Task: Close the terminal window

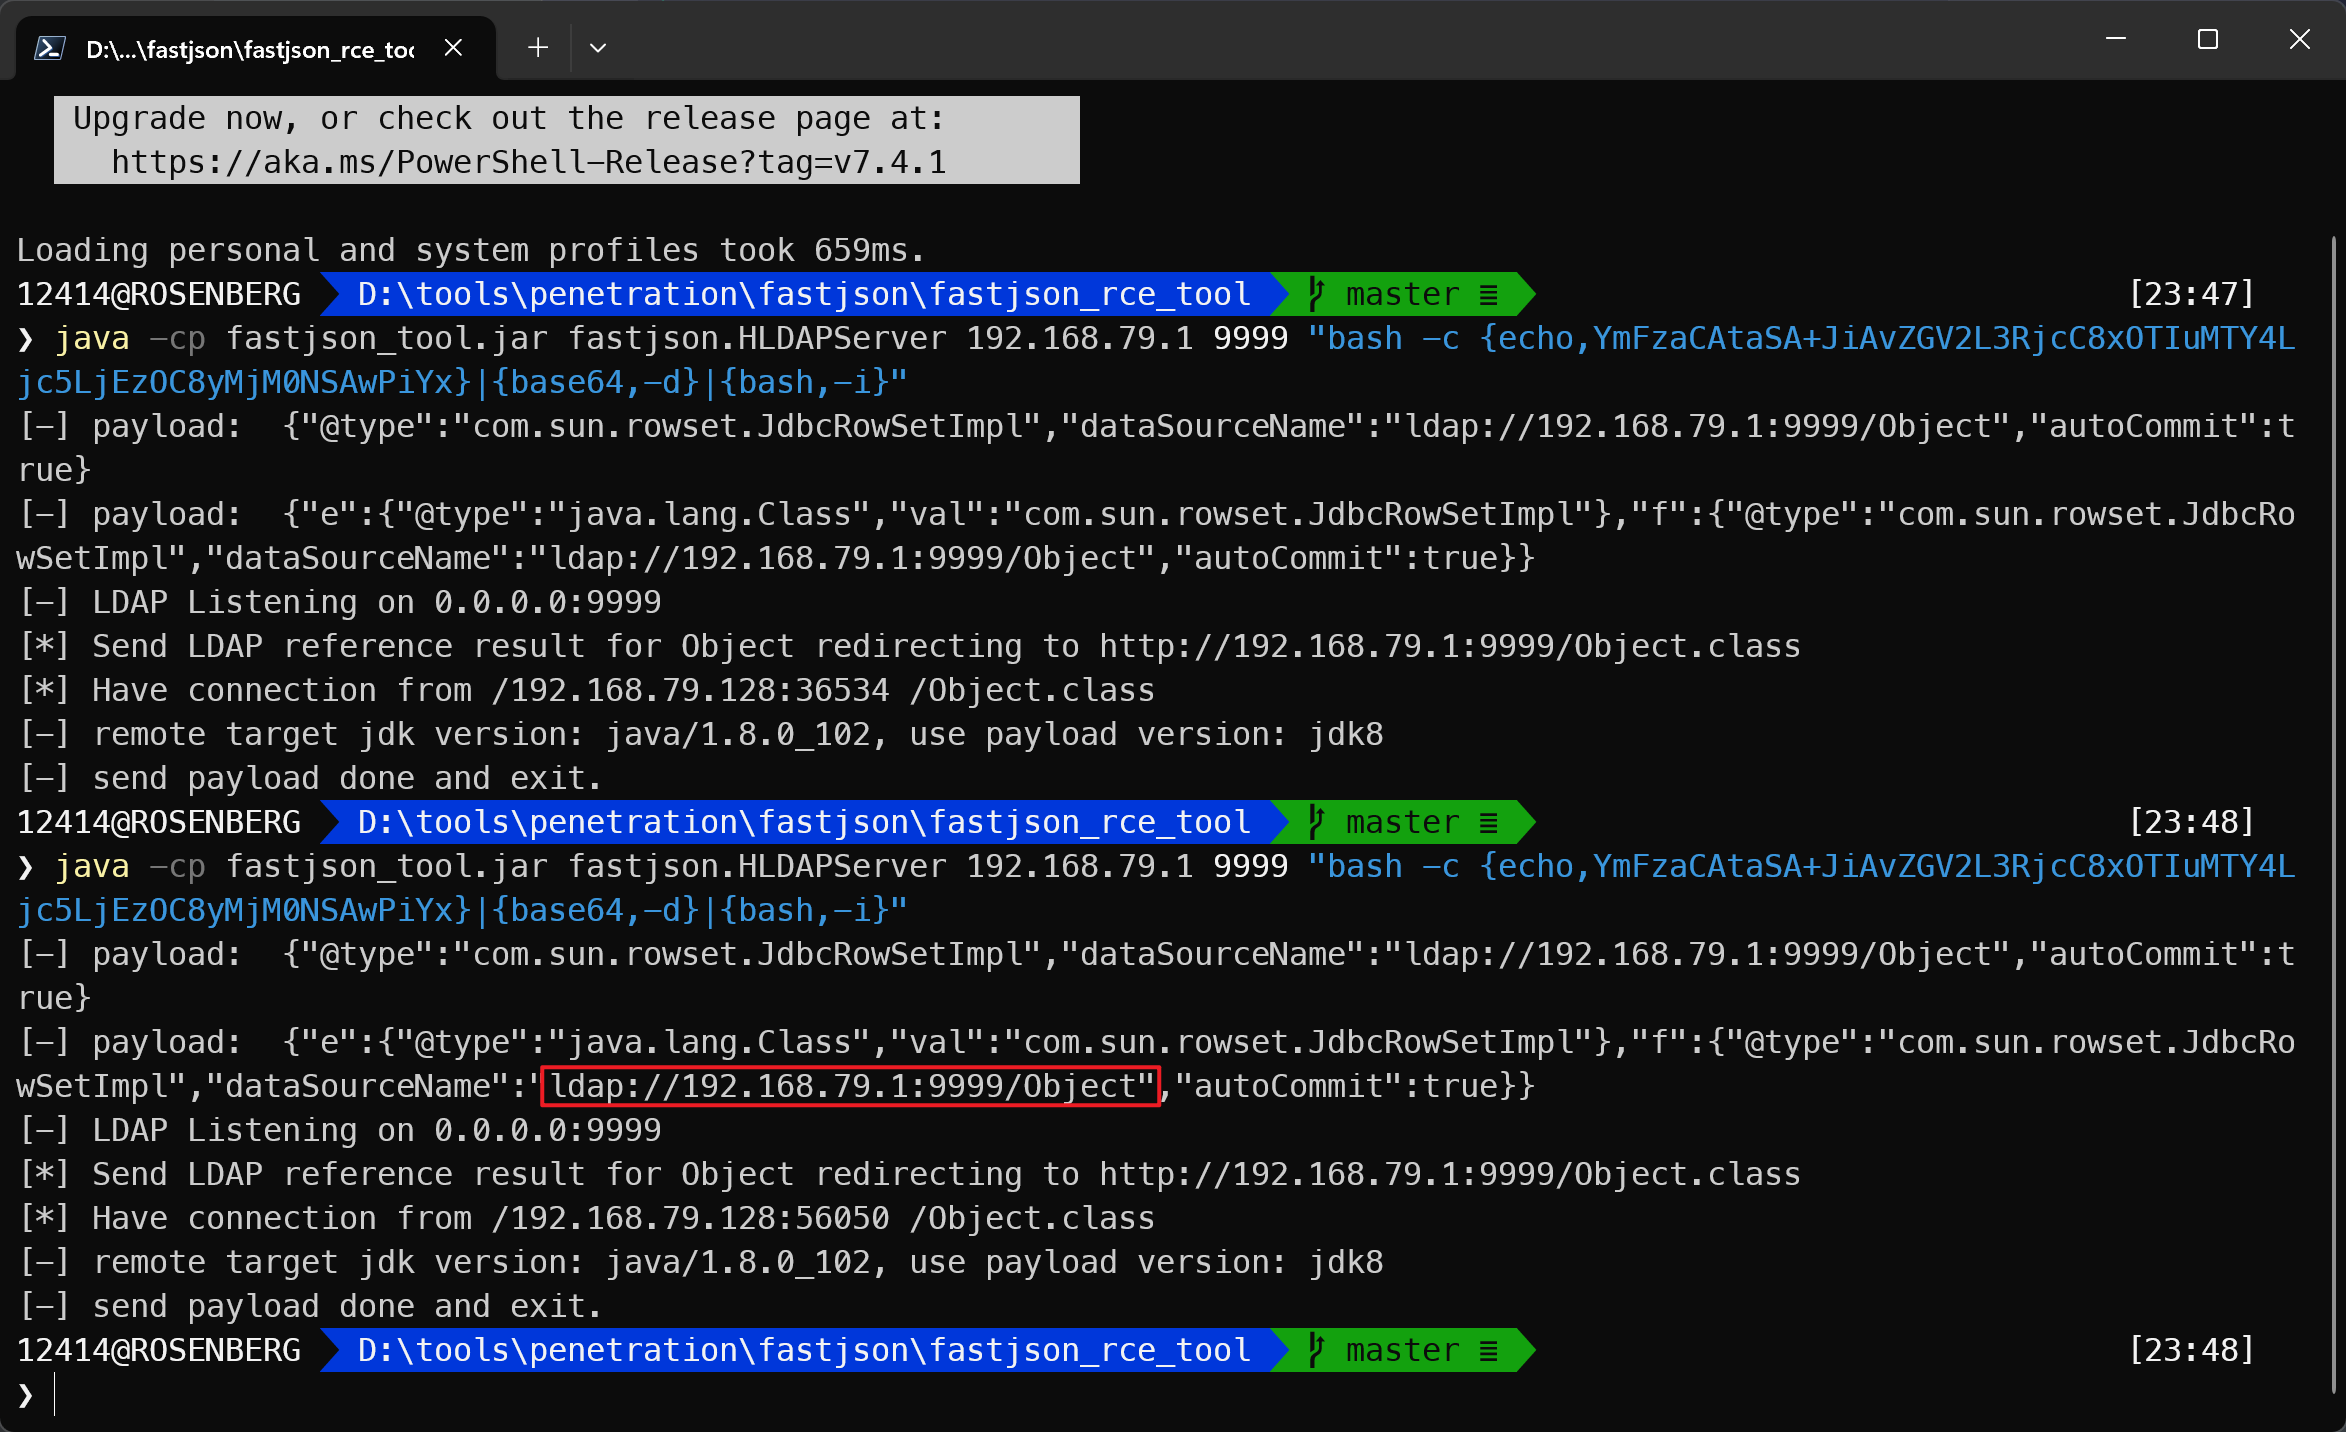Action: tap(2300, 40)
